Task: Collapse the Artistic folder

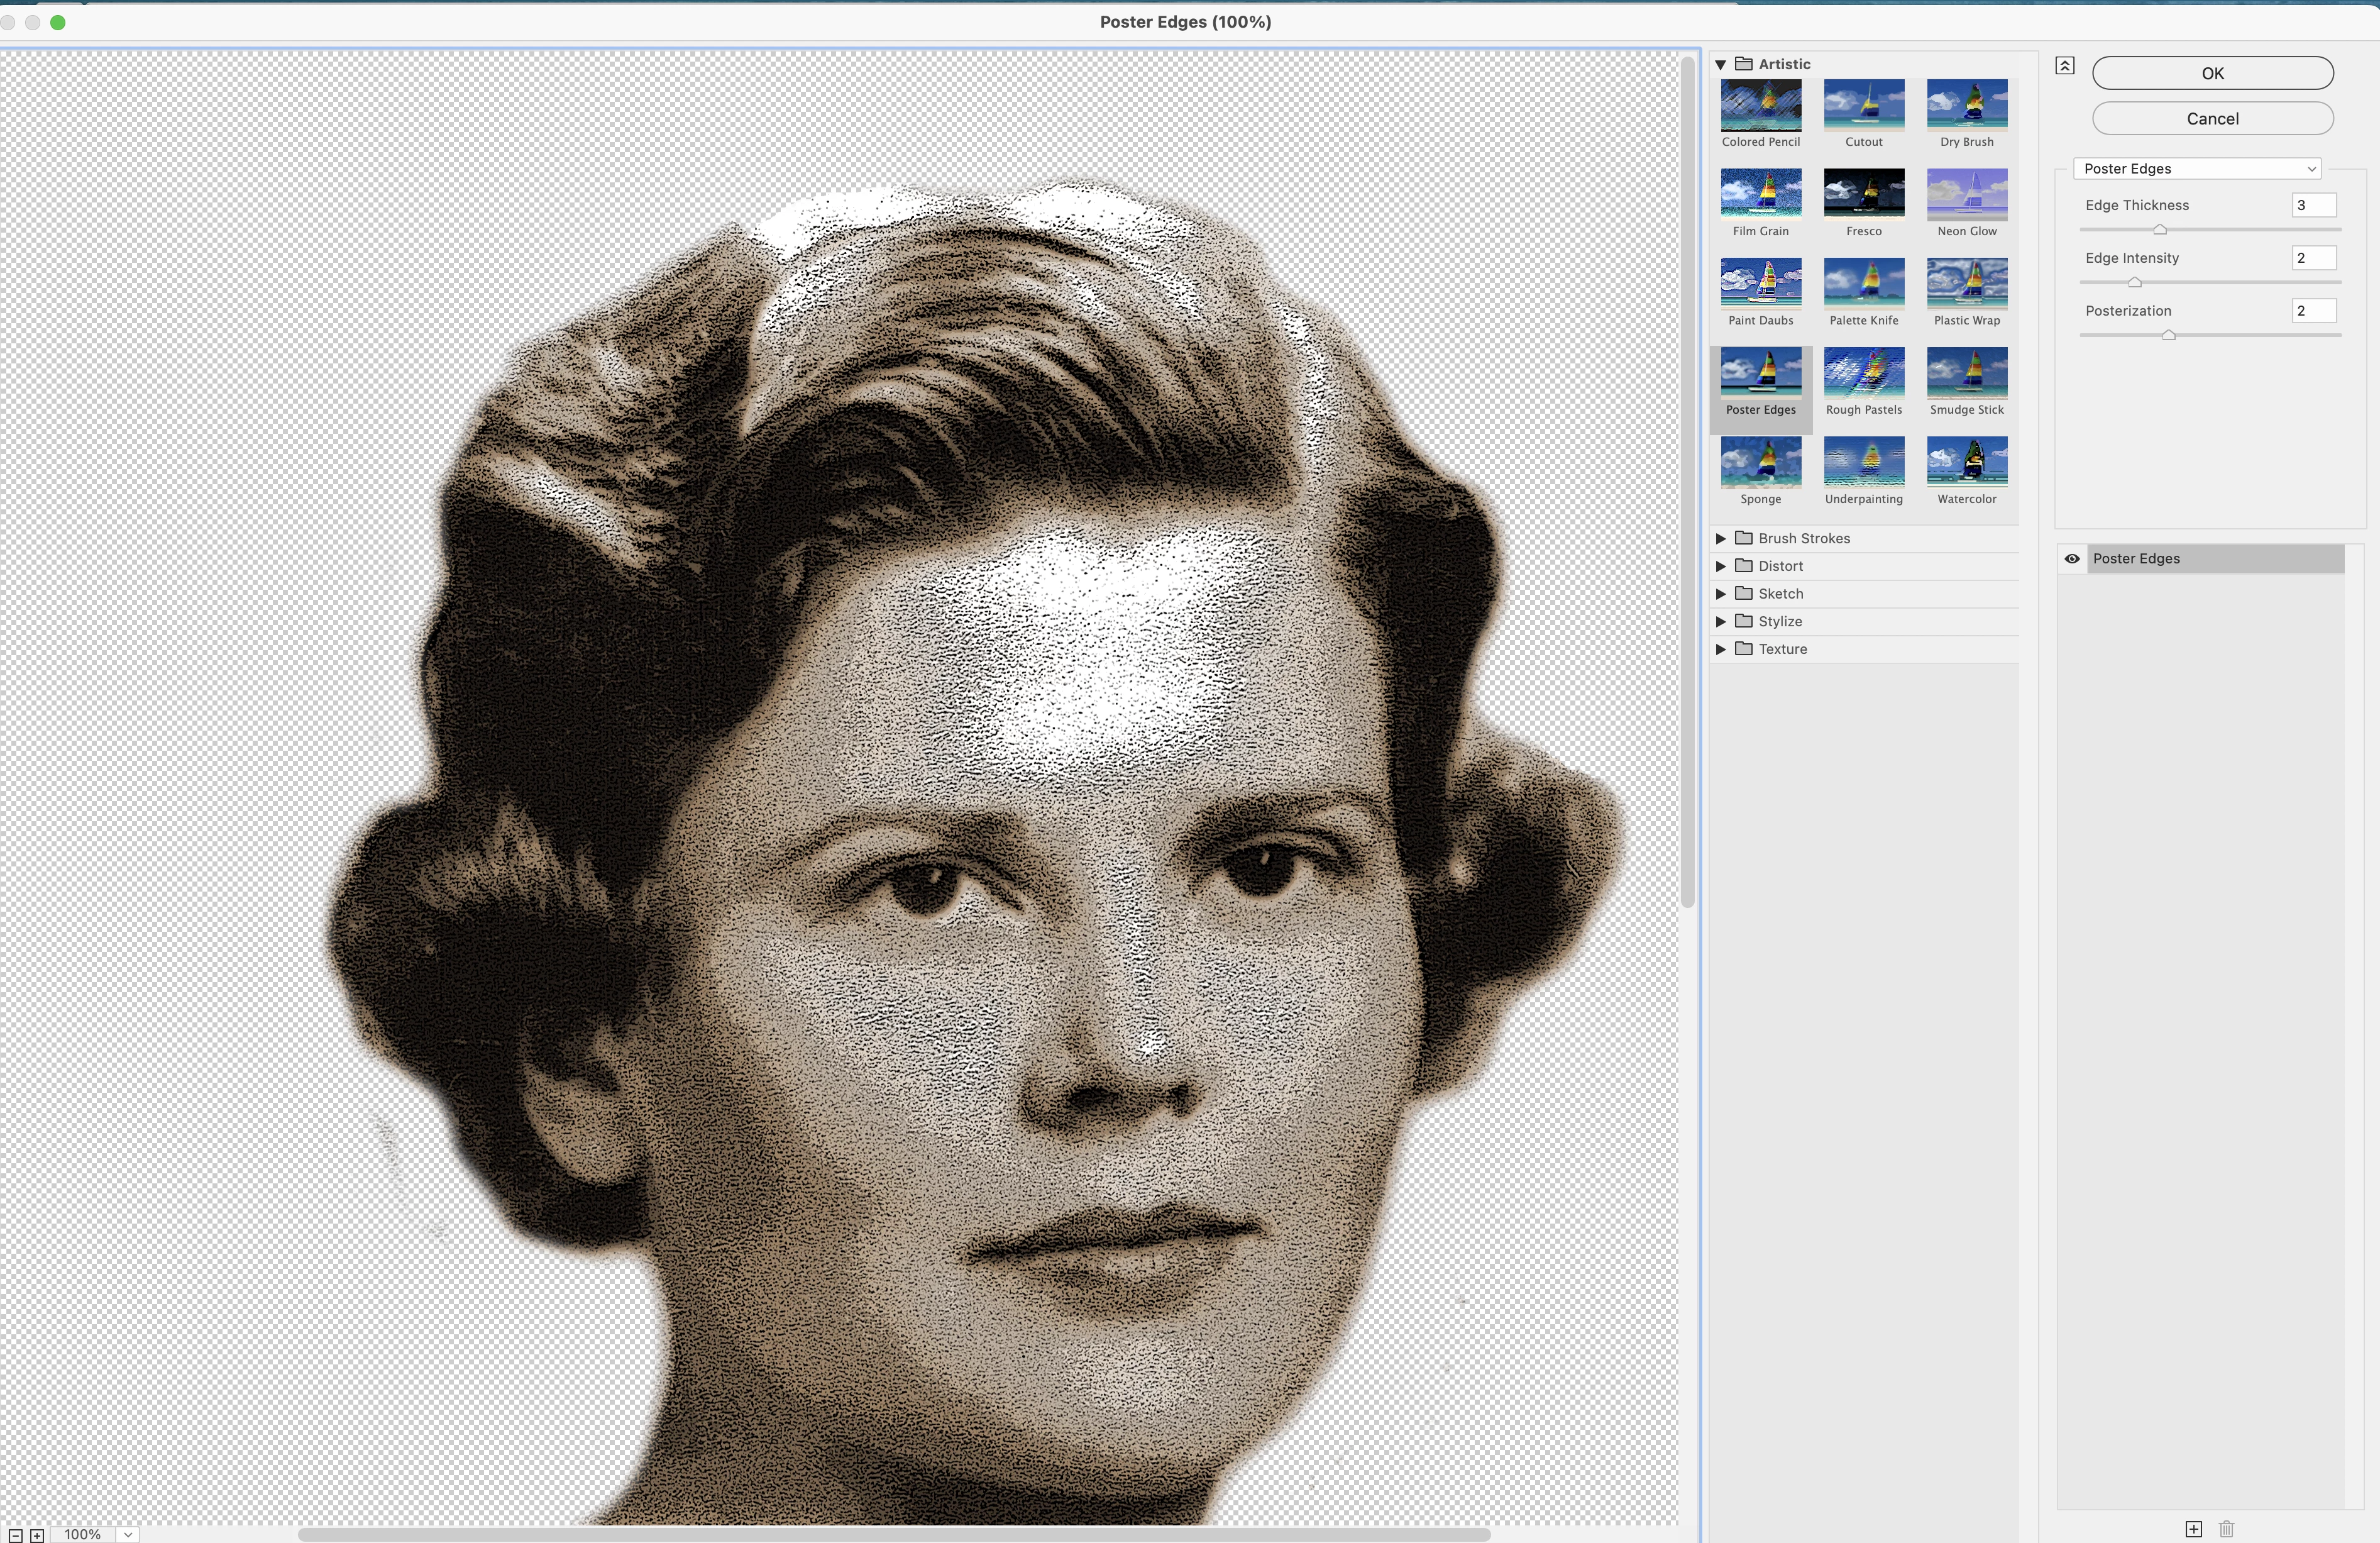Action: click(x=1720, y=64)
